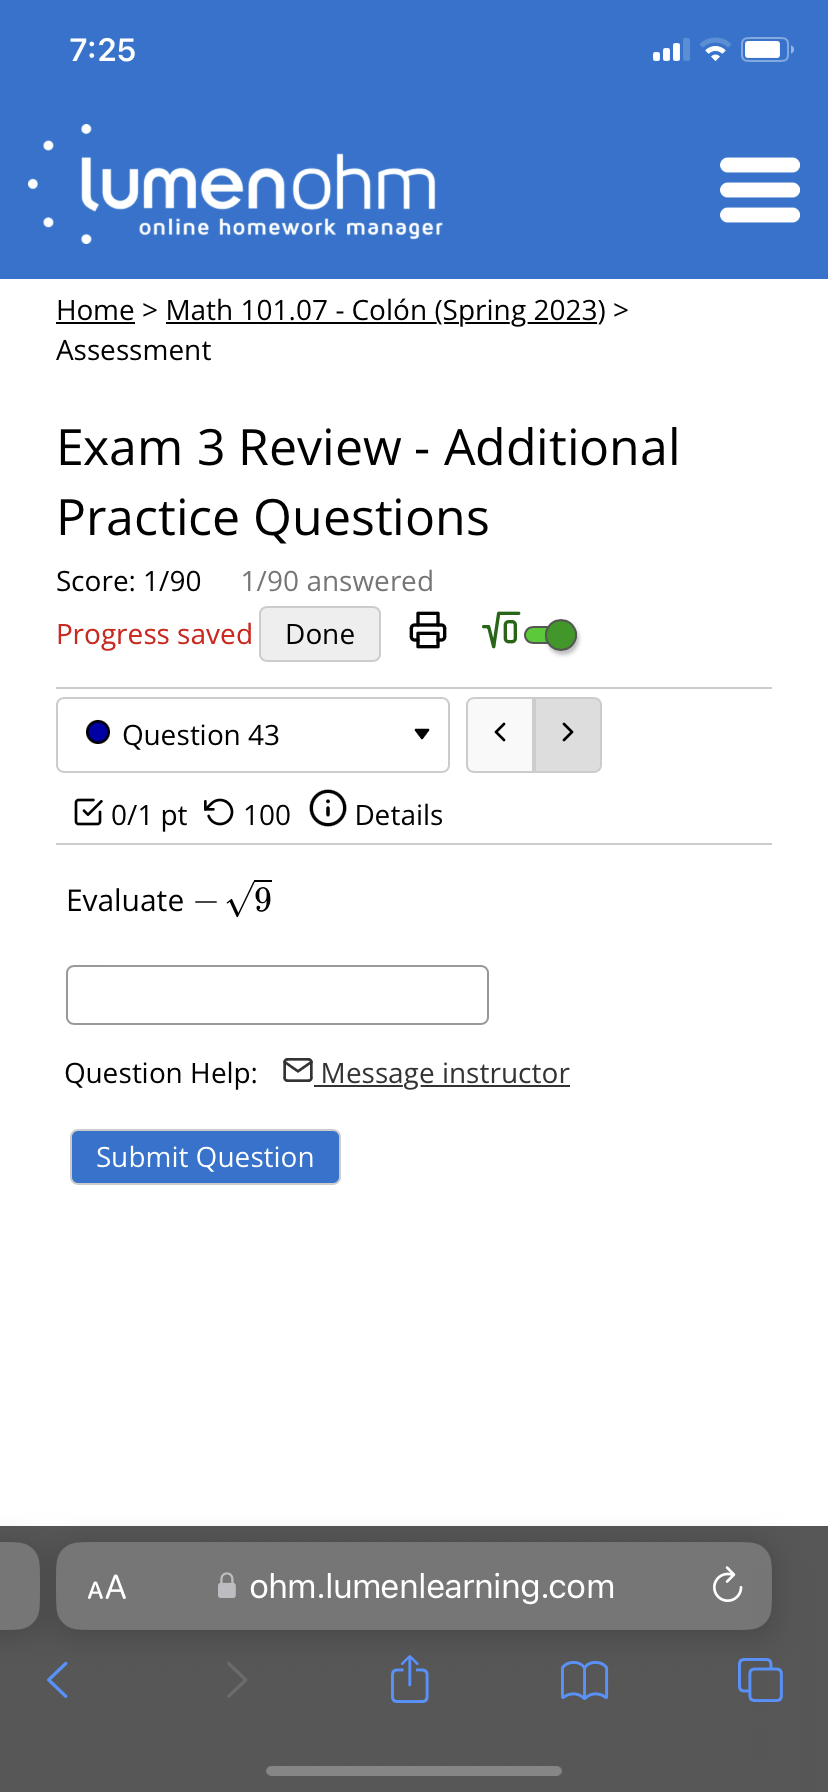This screenshot has width=828, height=1792.
Task: Tap the AA reader options icon
Action: tap(106, 1585)
